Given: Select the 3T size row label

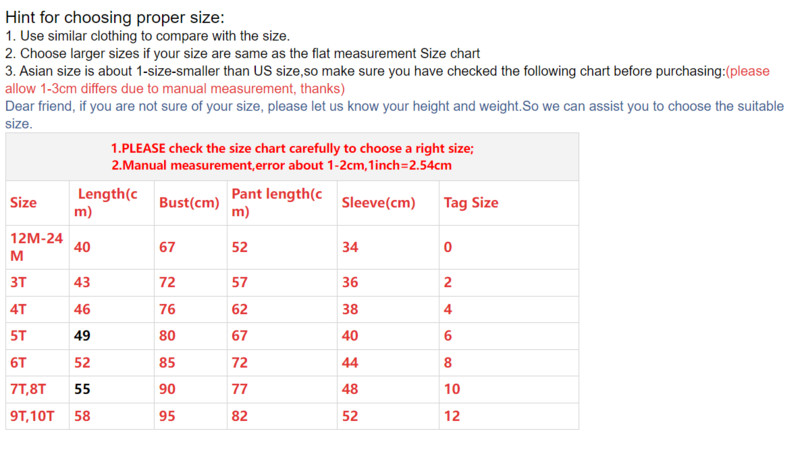Looking at the screenshot, I should (x=19, y=282).
